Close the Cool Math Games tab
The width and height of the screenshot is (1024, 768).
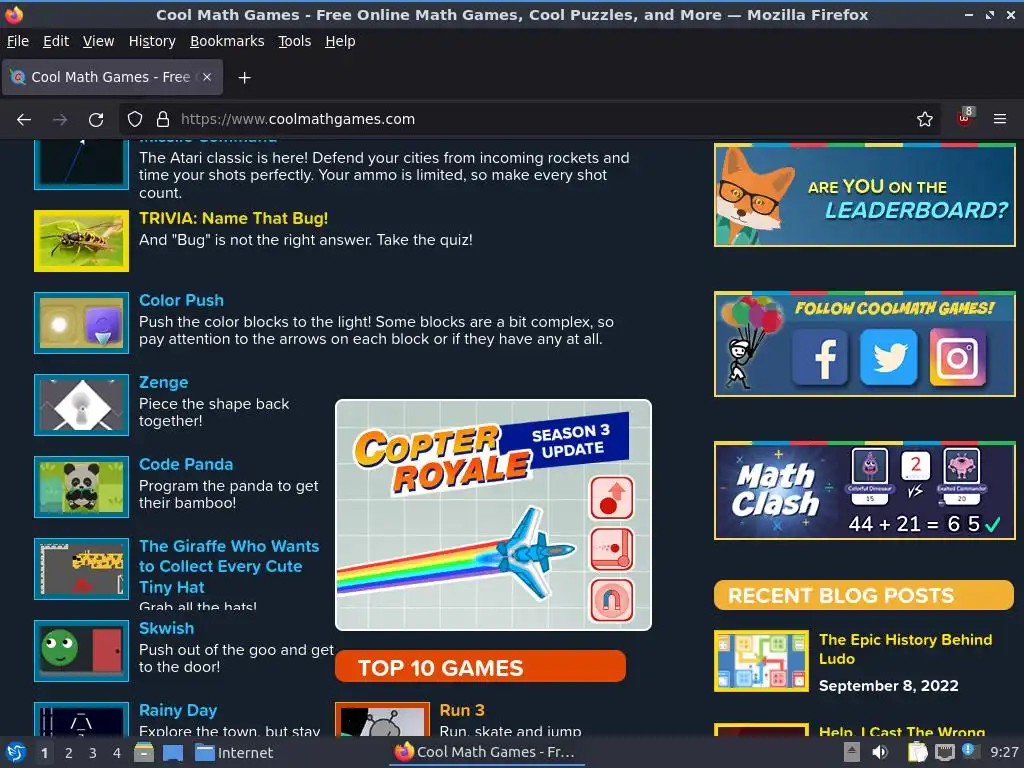click(206, 77)
